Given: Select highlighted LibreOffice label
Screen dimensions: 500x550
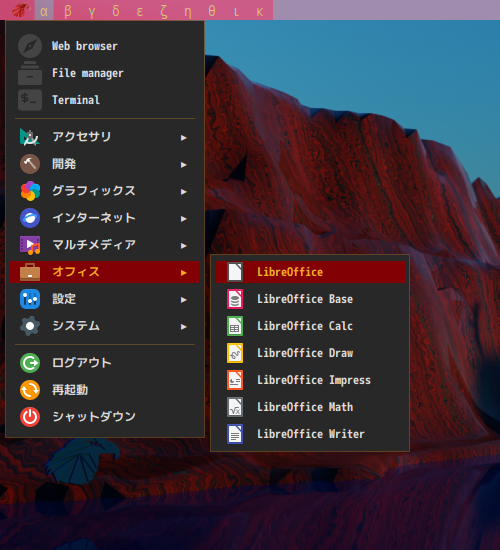Looking at the screenshot, I should 290,272.
